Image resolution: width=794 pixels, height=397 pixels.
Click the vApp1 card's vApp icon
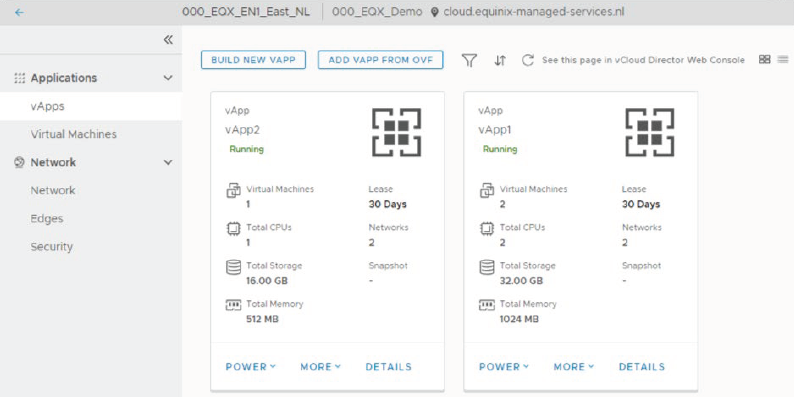(650, 132)
